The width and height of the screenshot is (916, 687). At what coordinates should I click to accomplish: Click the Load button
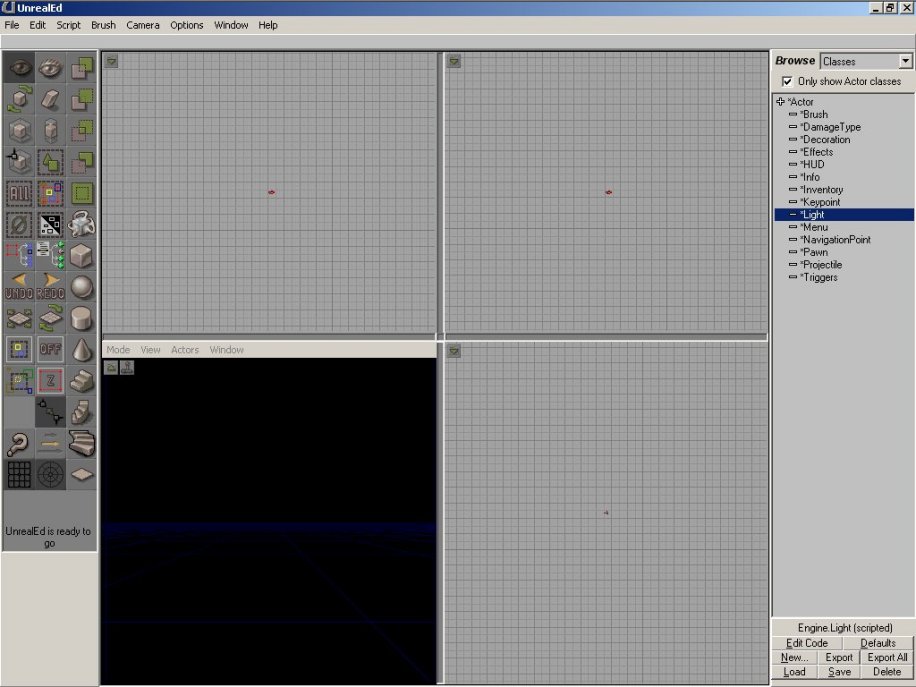coord(794,672)
